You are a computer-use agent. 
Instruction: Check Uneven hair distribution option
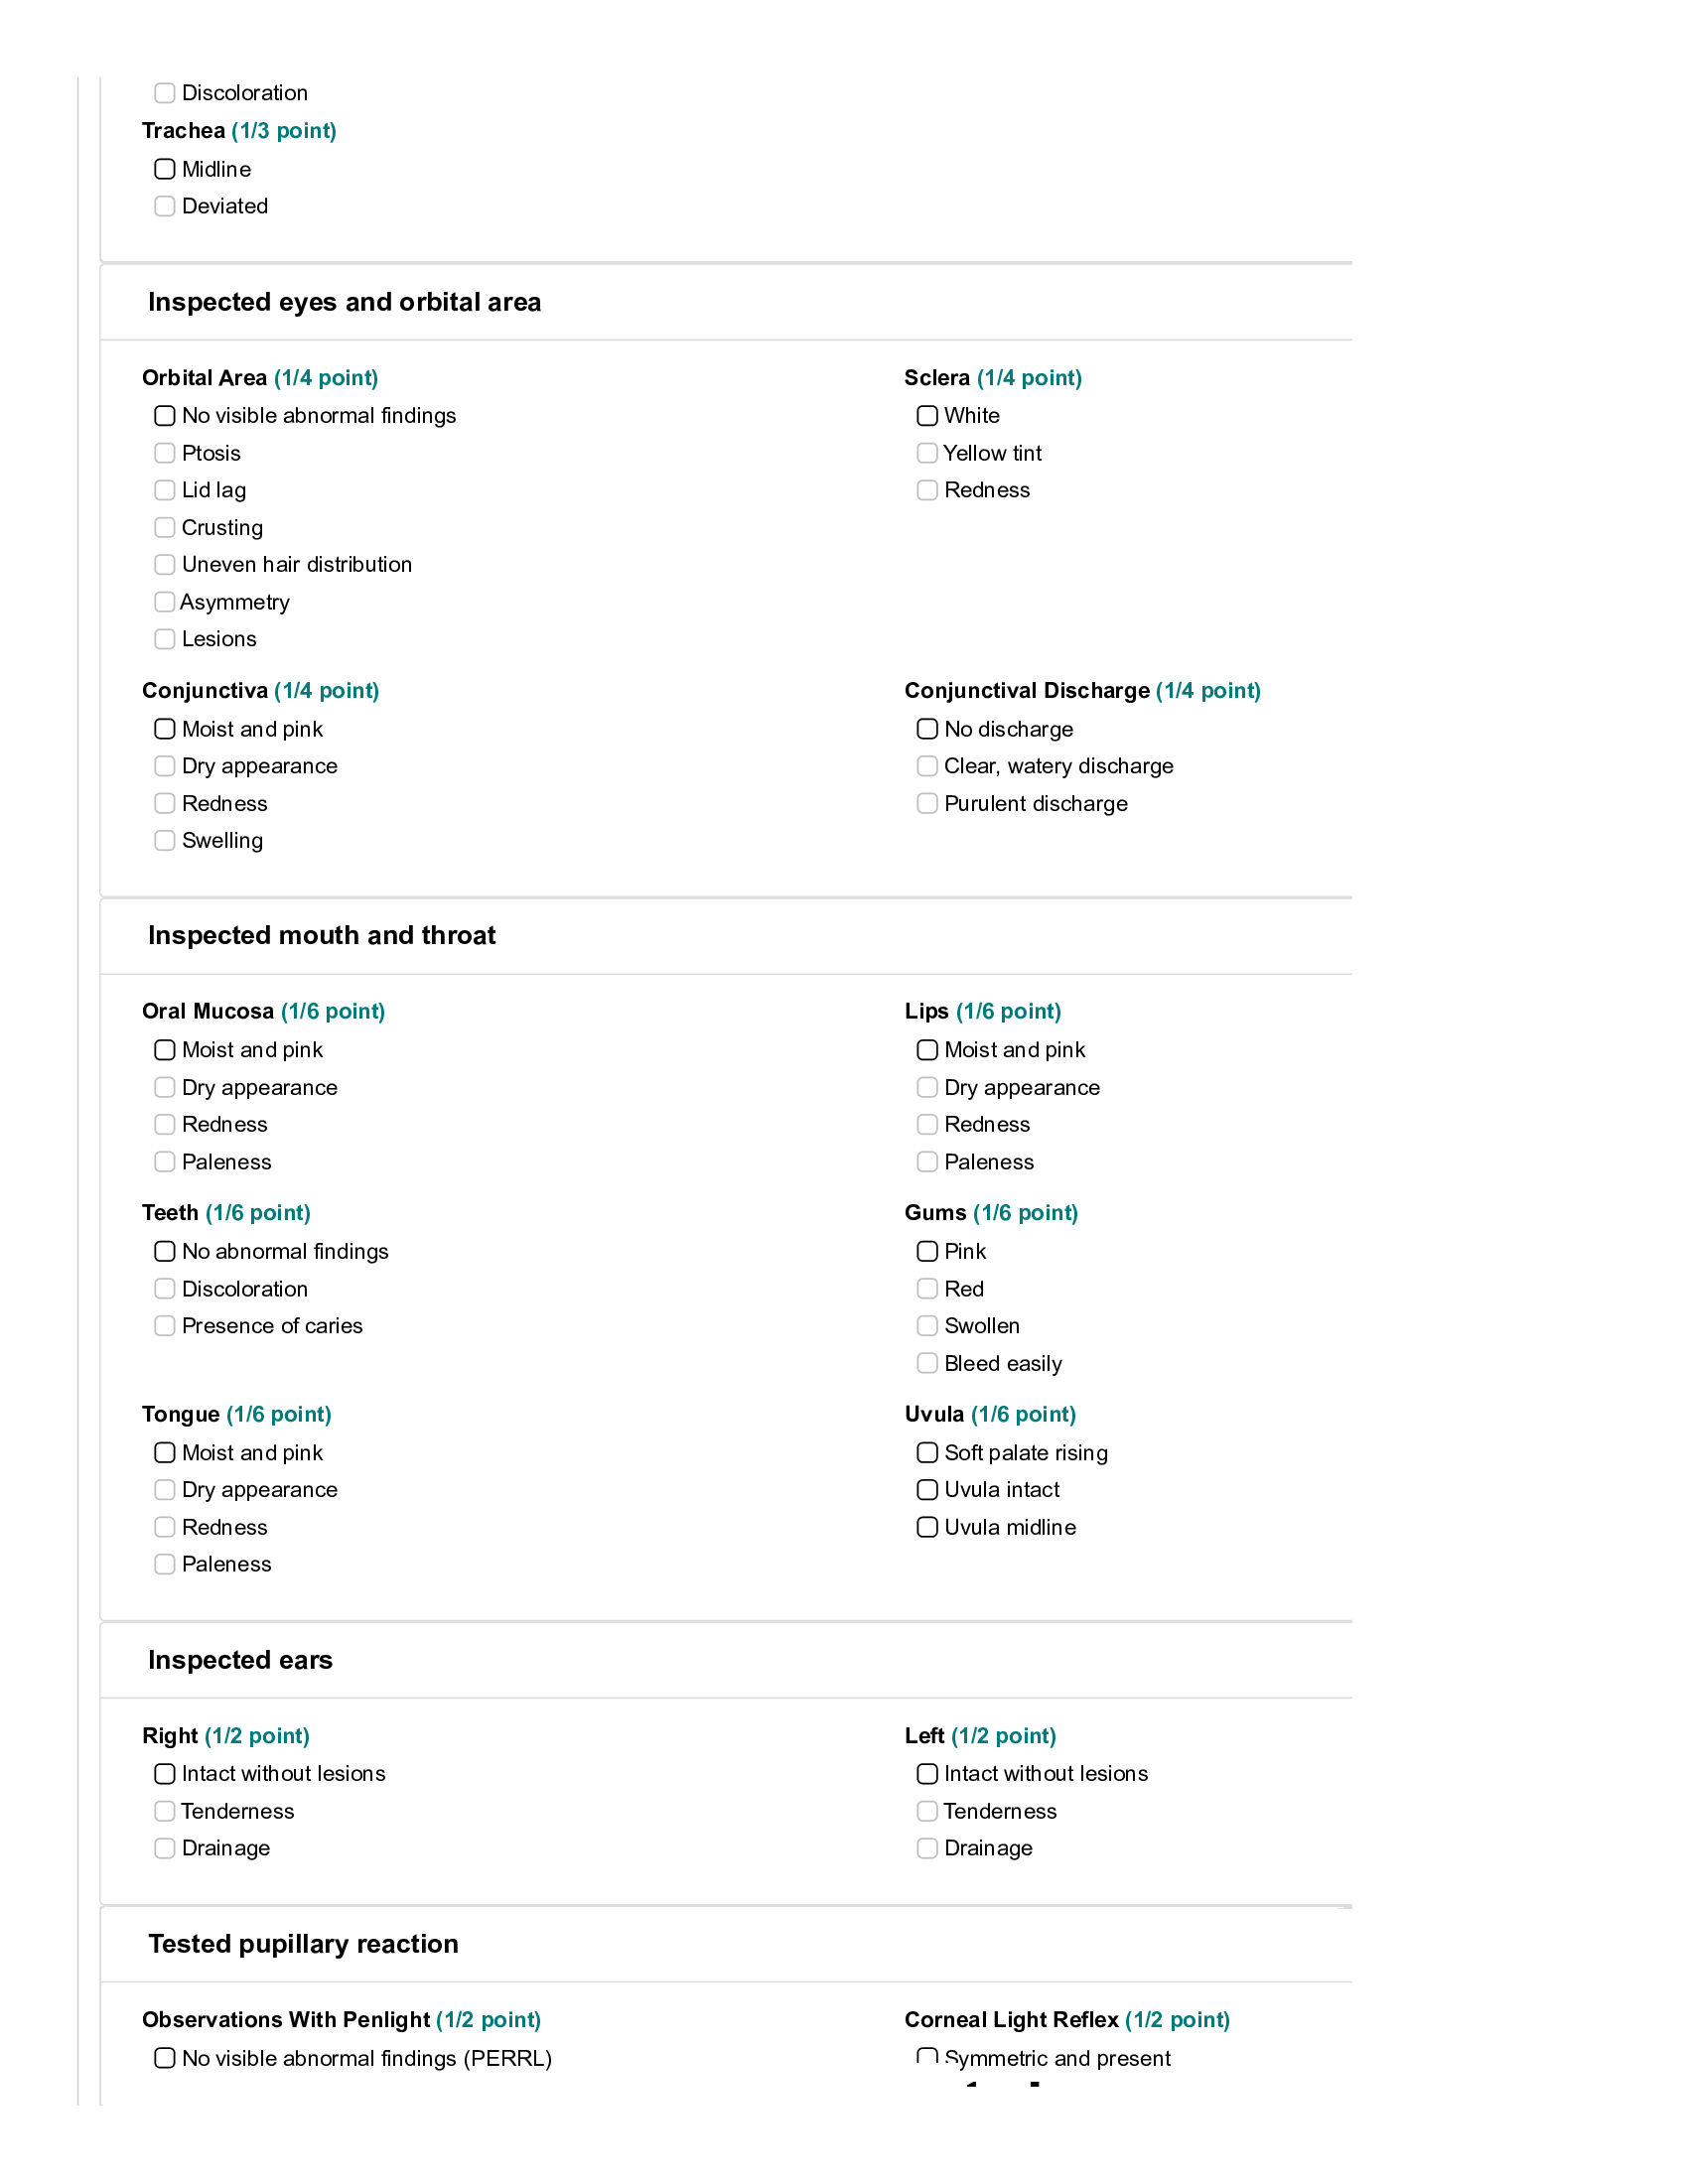click(165, 564)
